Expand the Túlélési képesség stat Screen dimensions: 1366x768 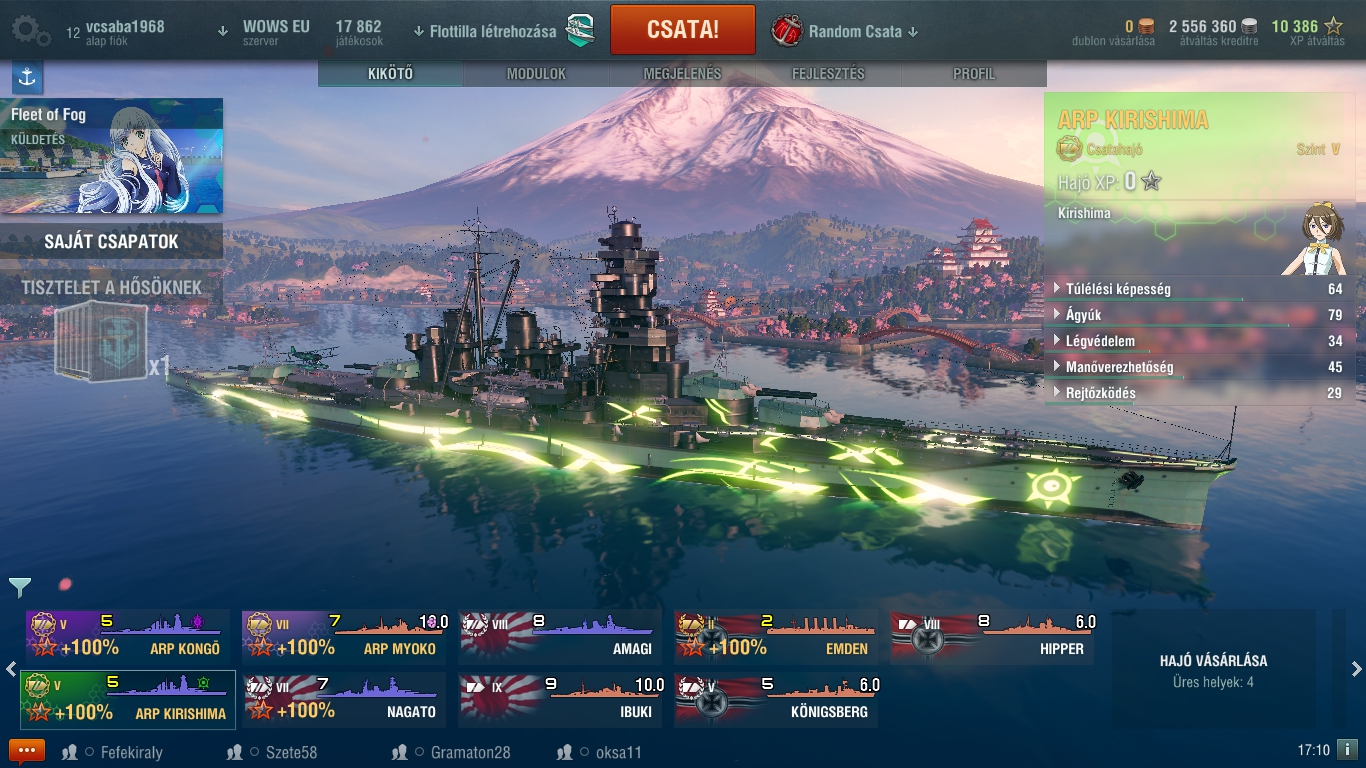[1196, 289]
